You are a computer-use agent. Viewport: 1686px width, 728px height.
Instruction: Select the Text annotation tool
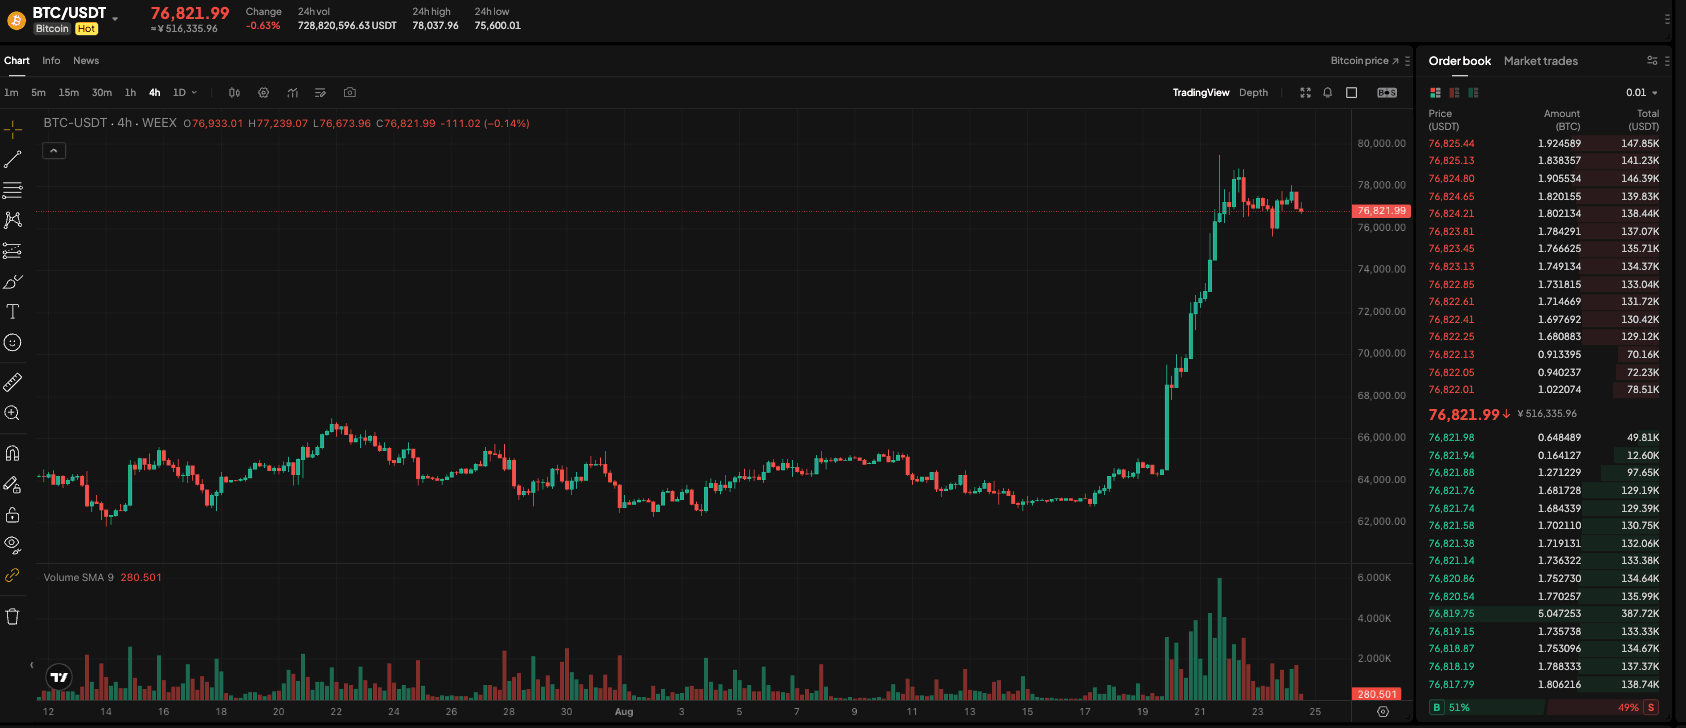[x=13, y=312]
